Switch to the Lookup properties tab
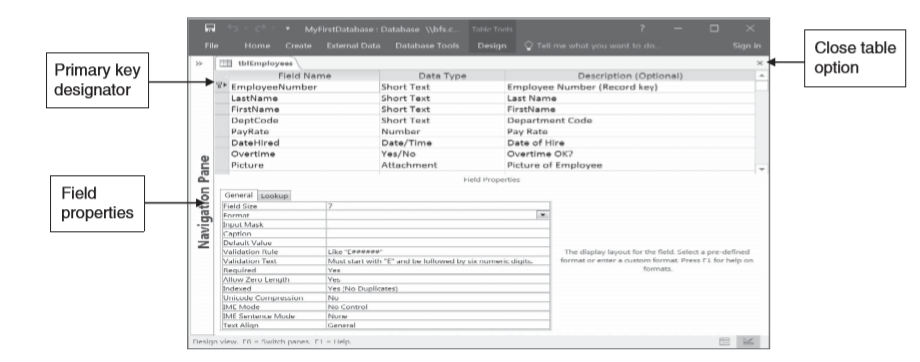920x362 pixels. coord(274,196)
